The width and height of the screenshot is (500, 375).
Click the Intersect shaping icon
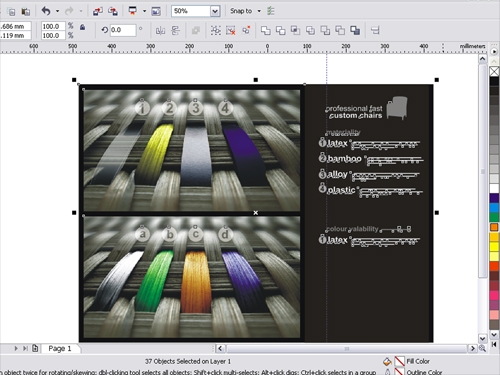tap(295, 31)
